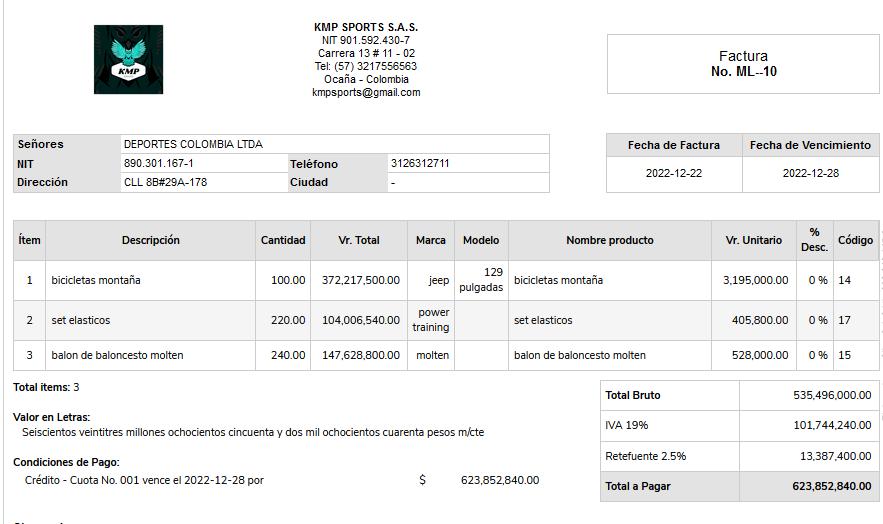Click the address CLL 8B#29A-178
This screenshot has width=883, height=524.
click(166, 182)
